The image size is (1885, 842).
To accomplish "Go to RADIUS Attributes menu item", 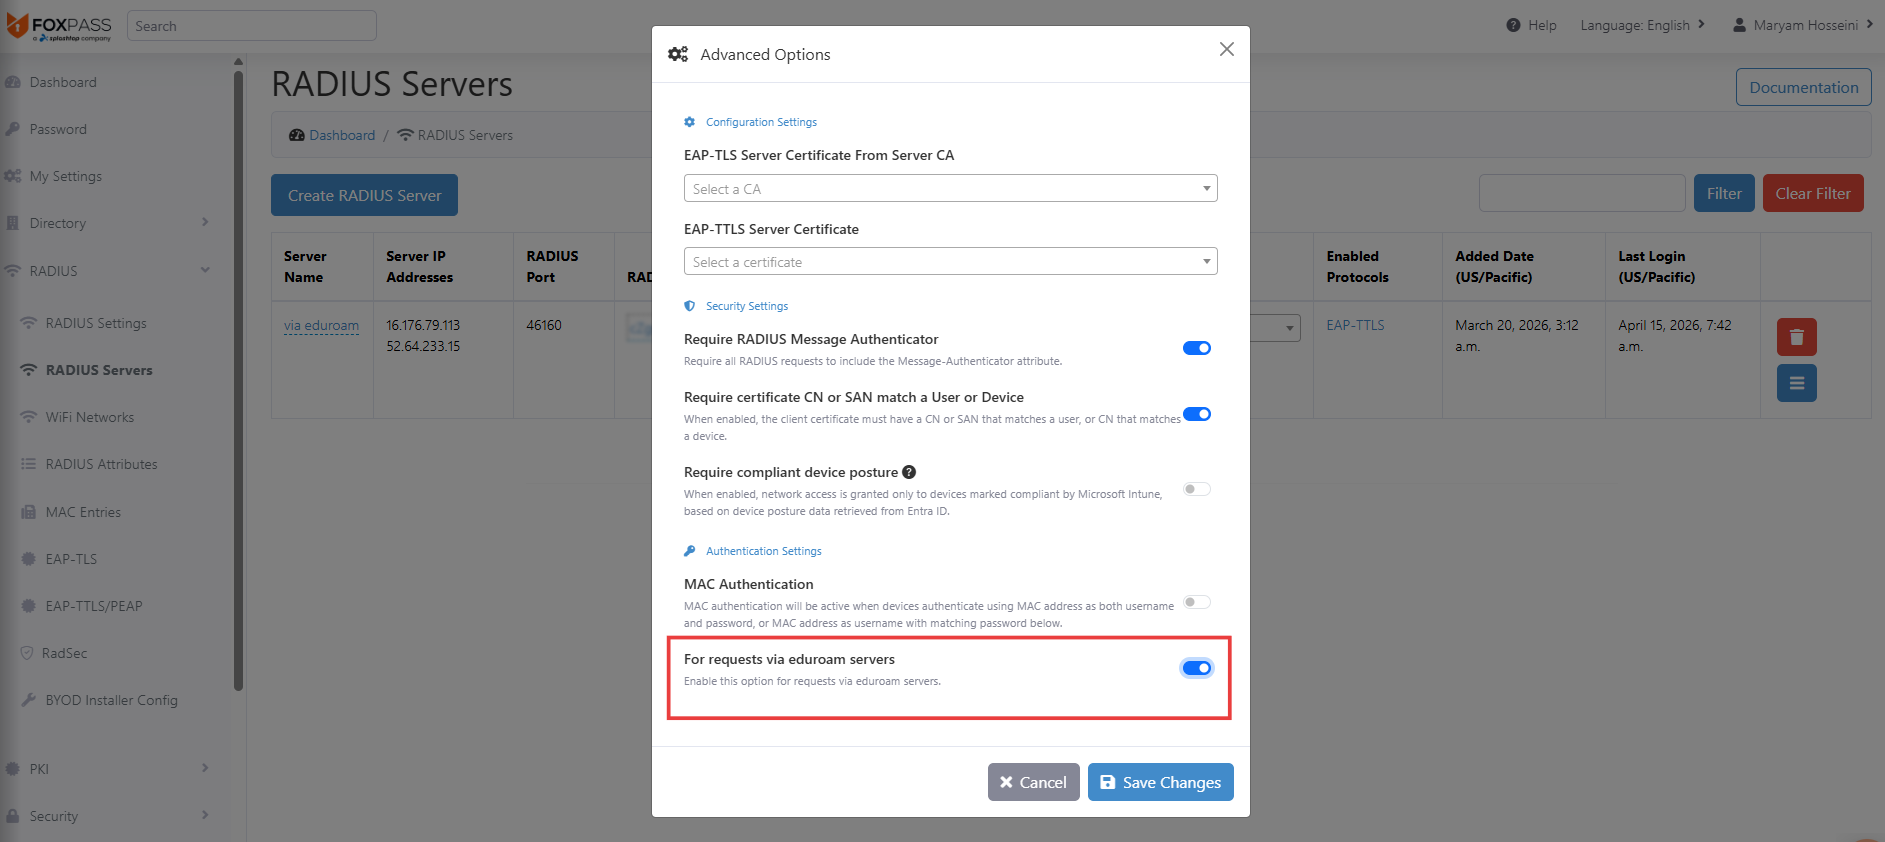I will [x=101, y=464].
